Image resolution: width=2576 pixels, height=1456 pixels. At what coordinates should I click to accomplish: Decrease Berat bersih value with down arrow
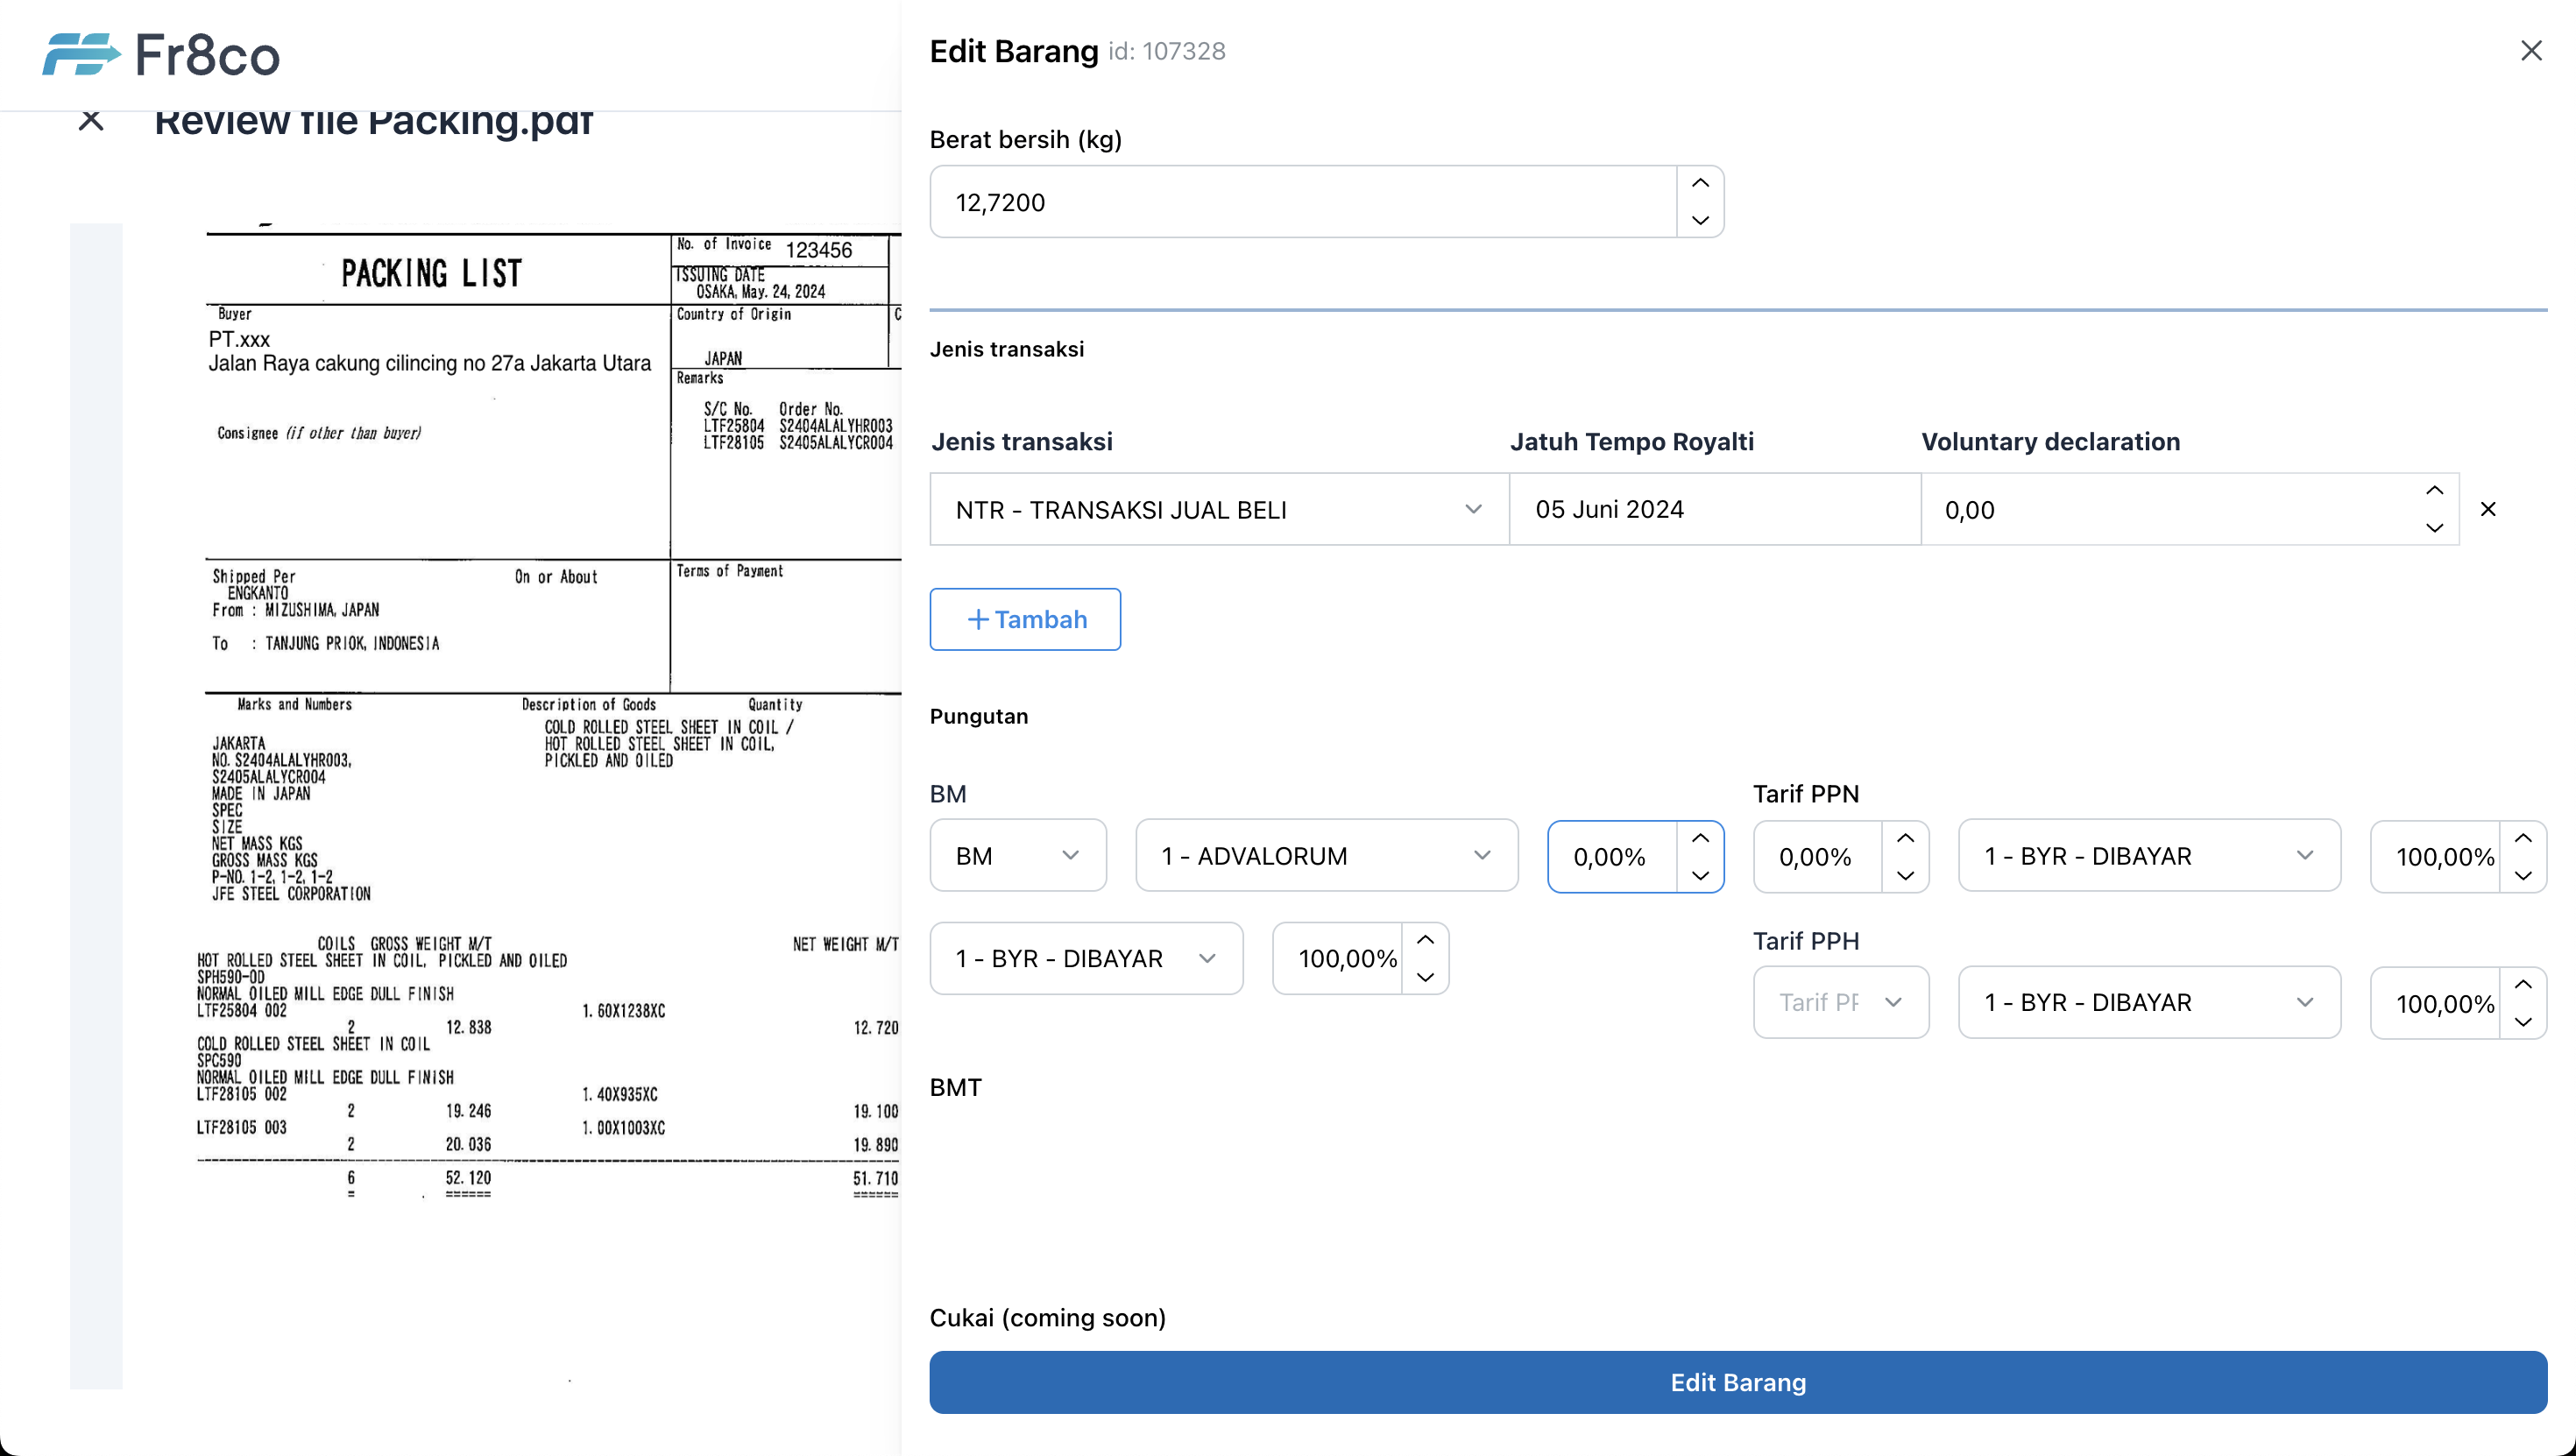(1700, 220)
